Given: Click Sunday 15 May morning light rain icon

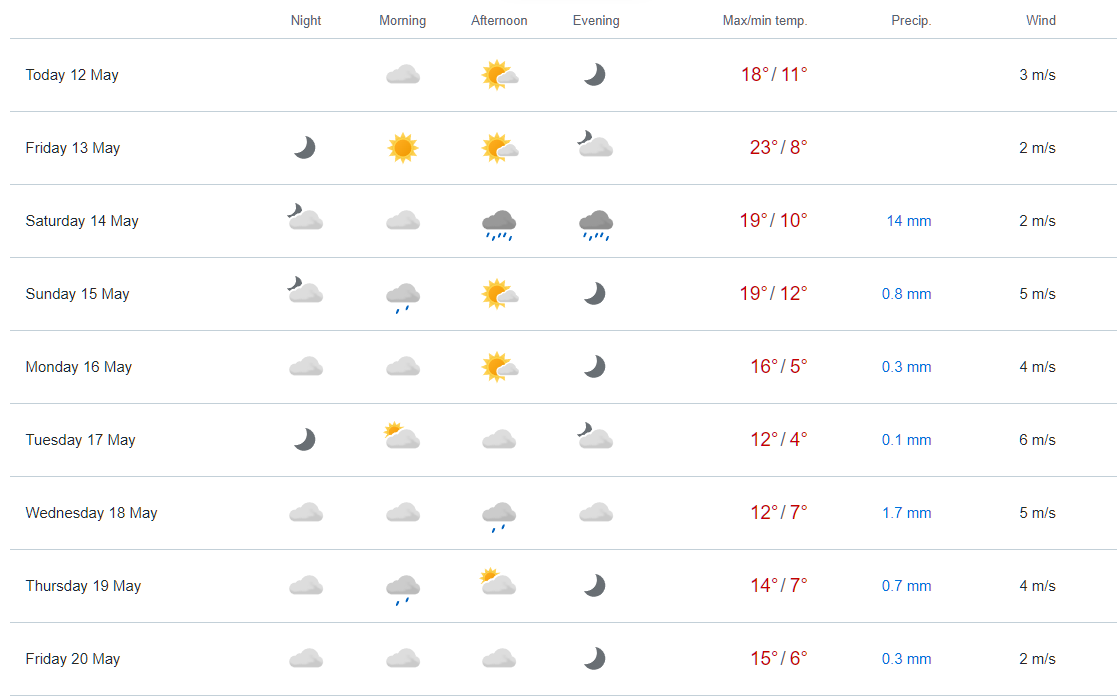Looking at the screenshot, I should 403,298.
